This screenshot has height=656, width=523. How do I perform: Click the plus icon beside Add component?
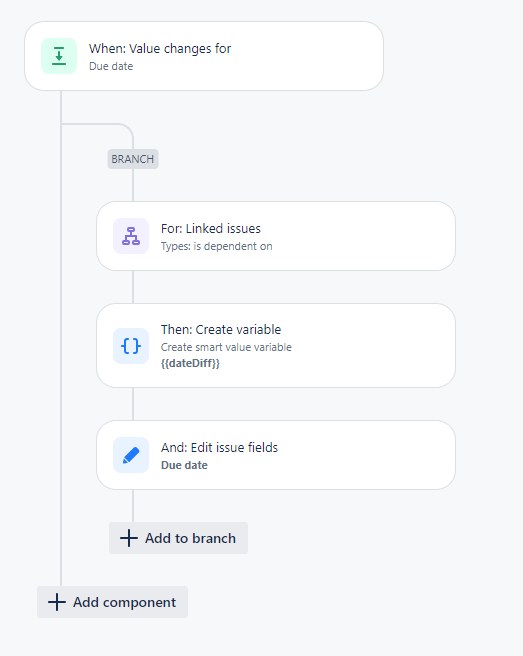point(57,602)
